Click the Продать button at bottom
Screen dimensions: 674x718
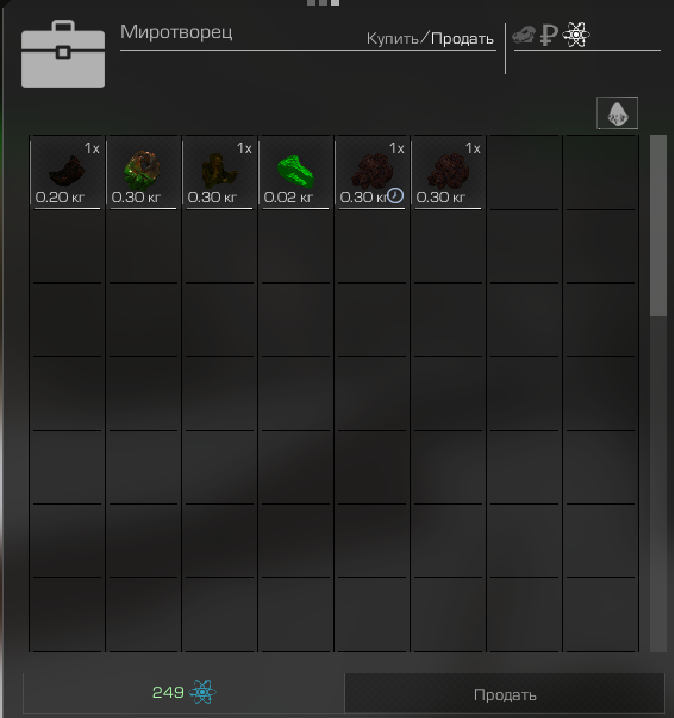505,695
